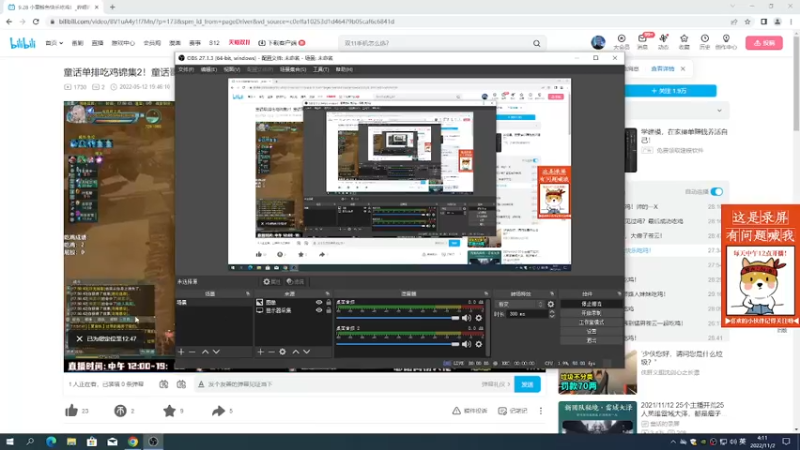Give a coin with the coin icon

pos(120,411)
